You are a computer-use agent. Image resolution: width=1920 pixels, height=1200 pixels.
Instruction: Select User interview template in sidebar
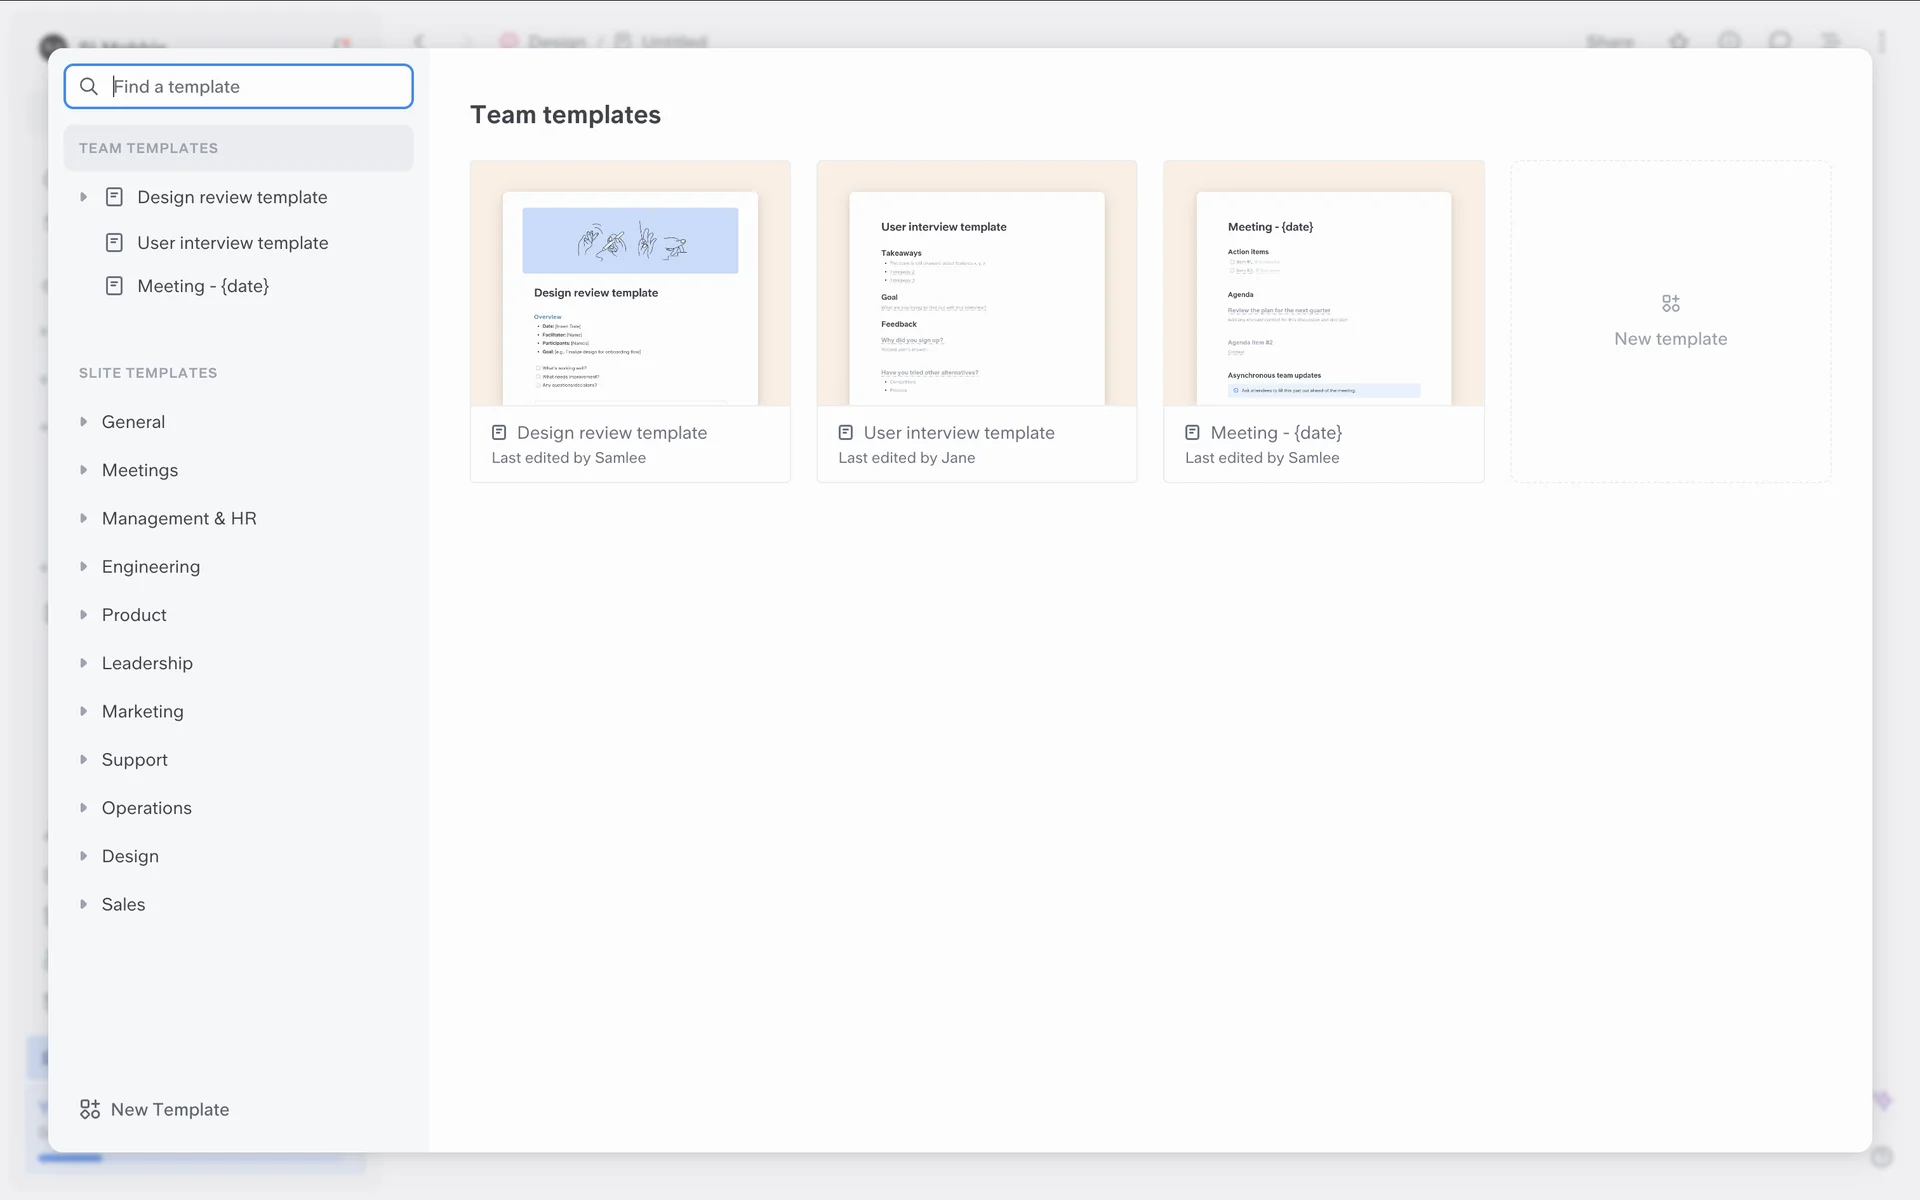pyautogui.click(x=232, y=243)
